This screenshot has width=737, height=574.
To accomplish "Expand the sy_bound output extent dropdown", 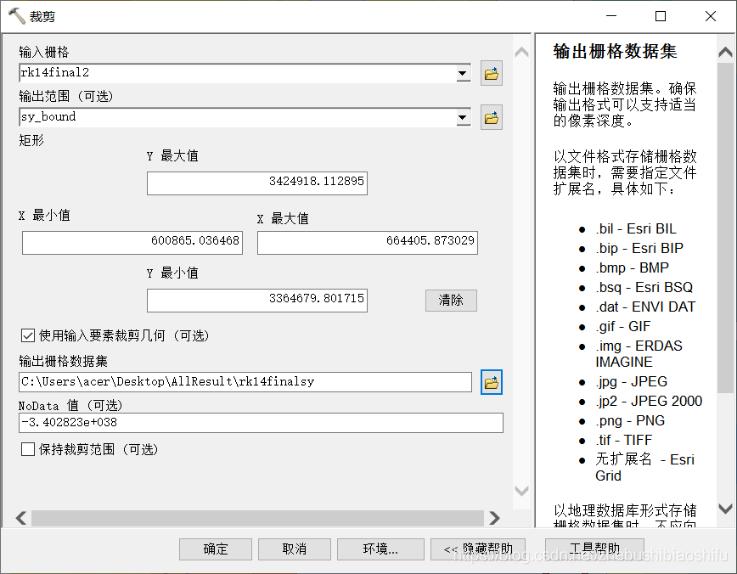I will [463, 117].
